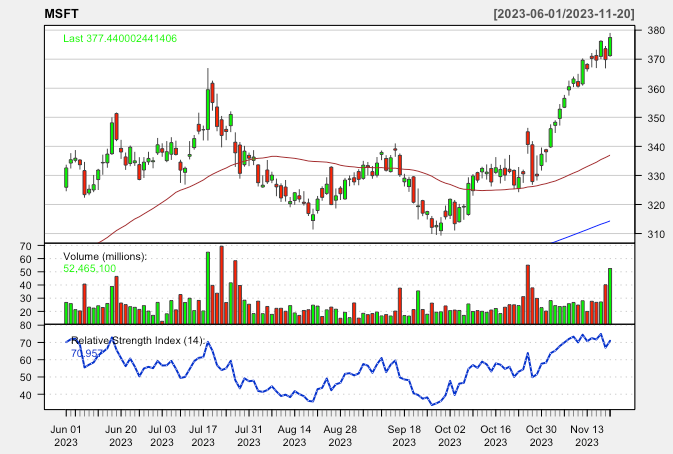
Task: Click the 70.957 RSI value
Action: pos(87,353)
